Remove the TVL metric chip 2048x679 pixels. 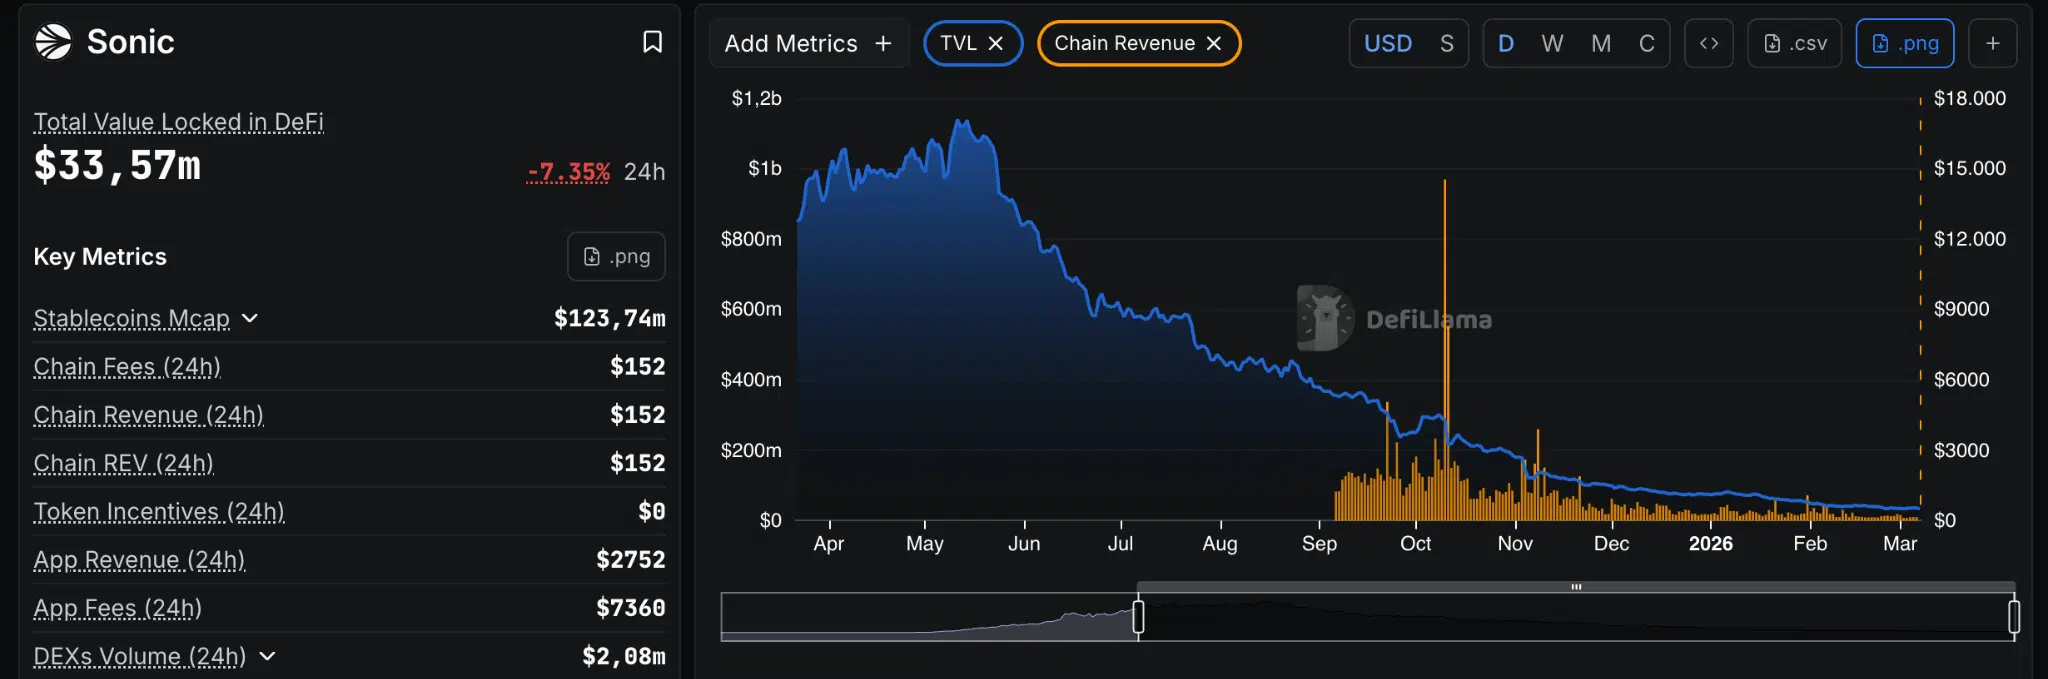point(995,43)
